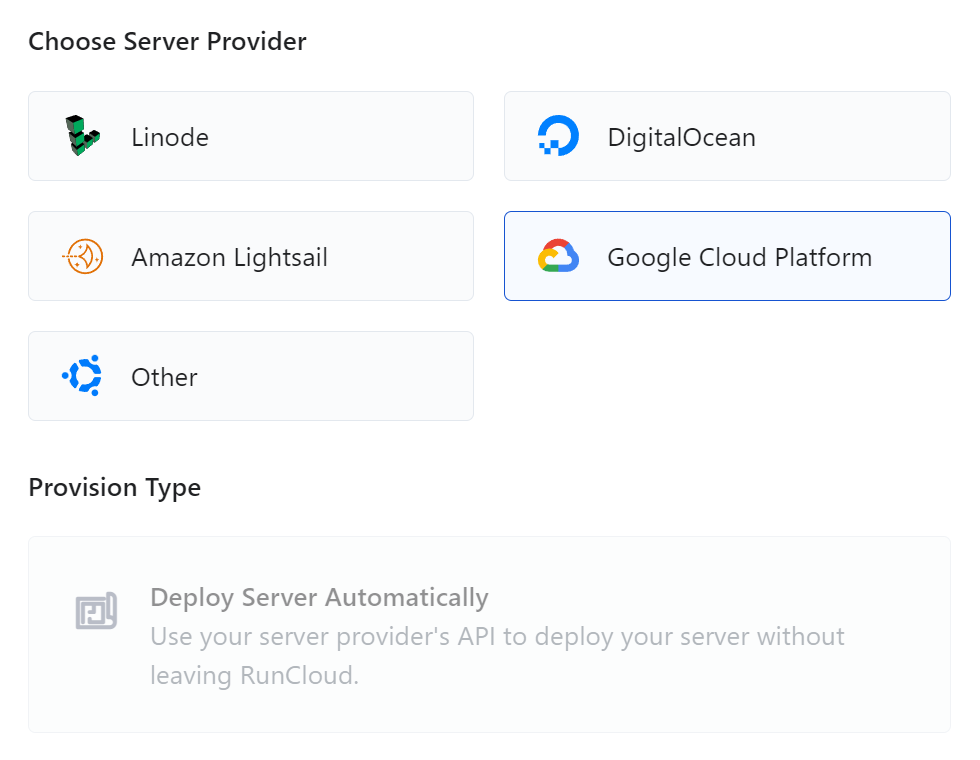Choose DigitalOcean provider card
This screenshot has height=760, width=980.
[x=727, y=136]
